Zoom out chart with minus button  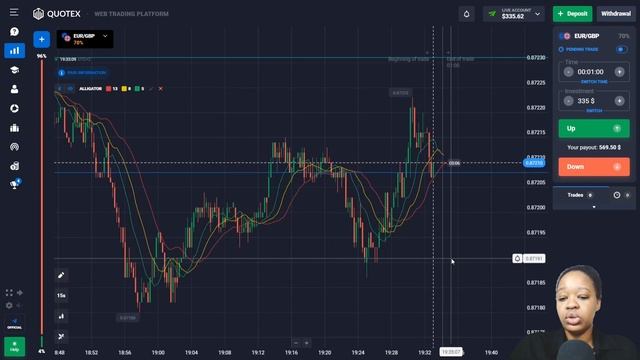(296, 343)
